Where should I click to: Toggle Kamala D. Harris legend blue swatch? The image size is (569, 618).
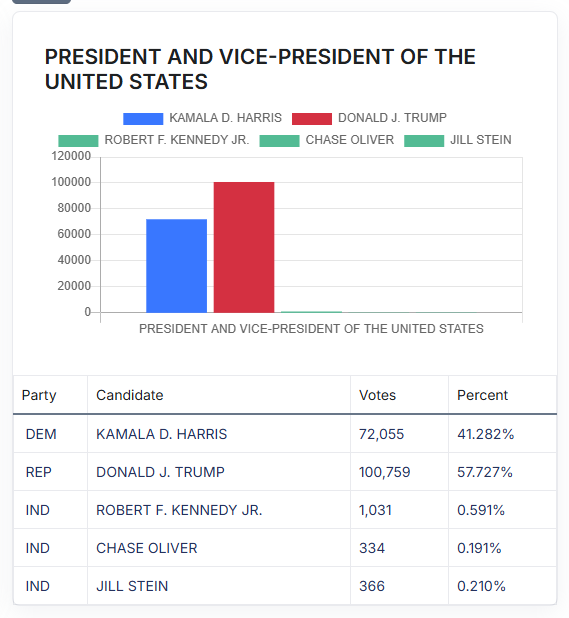coord(143,119)
